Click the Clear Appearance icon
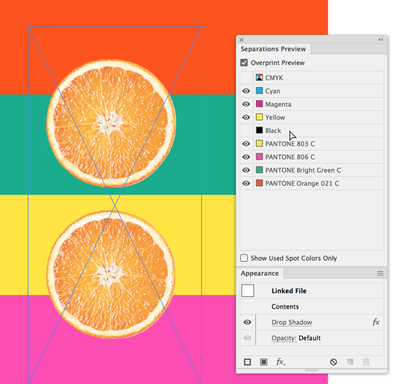 [333, 362]
